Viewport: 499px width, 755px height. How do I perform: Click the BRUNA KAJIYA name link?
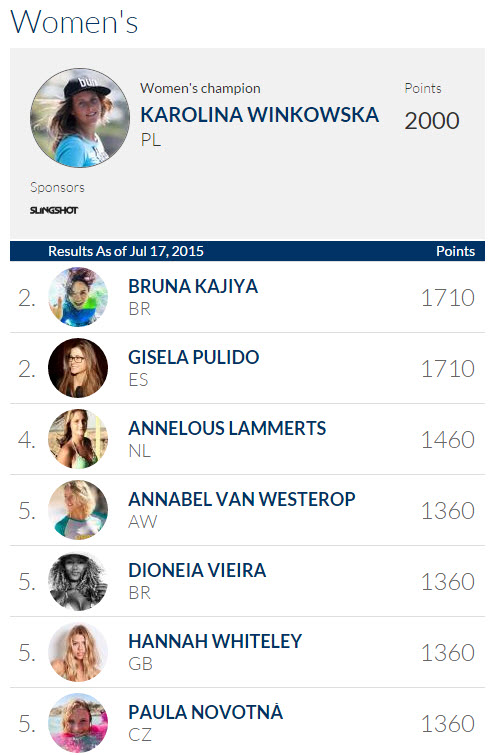point(193,286)
